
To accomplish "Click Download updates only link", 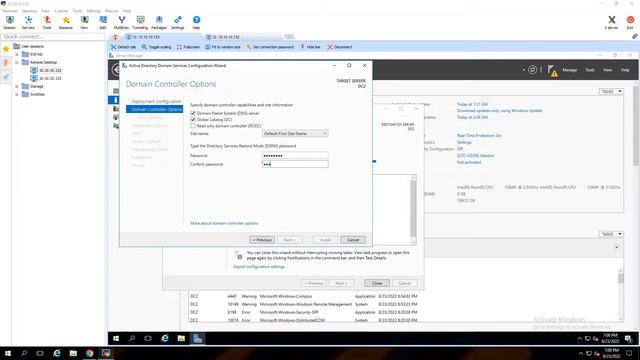I will 499,111.
